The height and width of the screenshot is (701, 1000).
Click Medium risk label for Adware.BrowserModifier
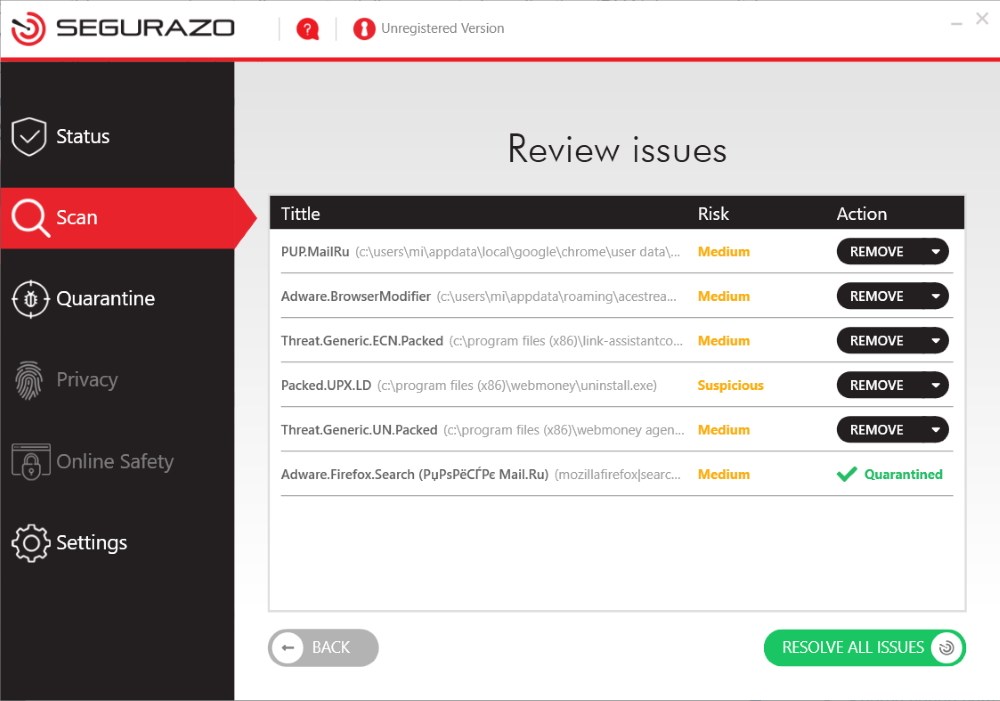[x=724, y=297]
